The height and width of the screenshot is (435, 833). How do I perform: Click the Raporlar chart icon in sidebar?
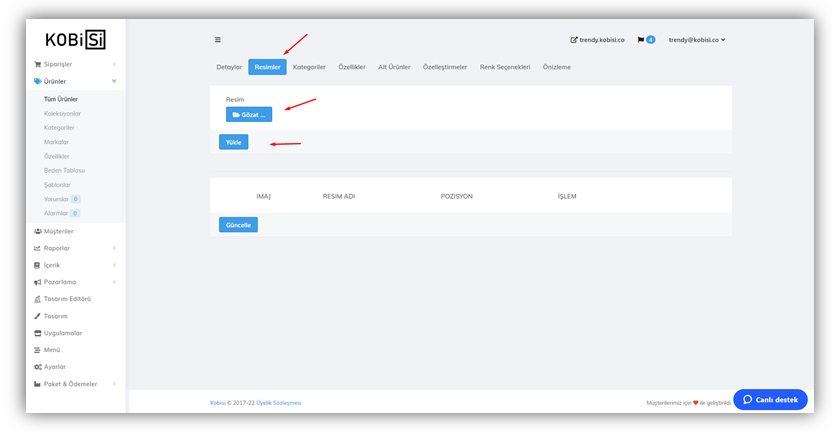38,248
